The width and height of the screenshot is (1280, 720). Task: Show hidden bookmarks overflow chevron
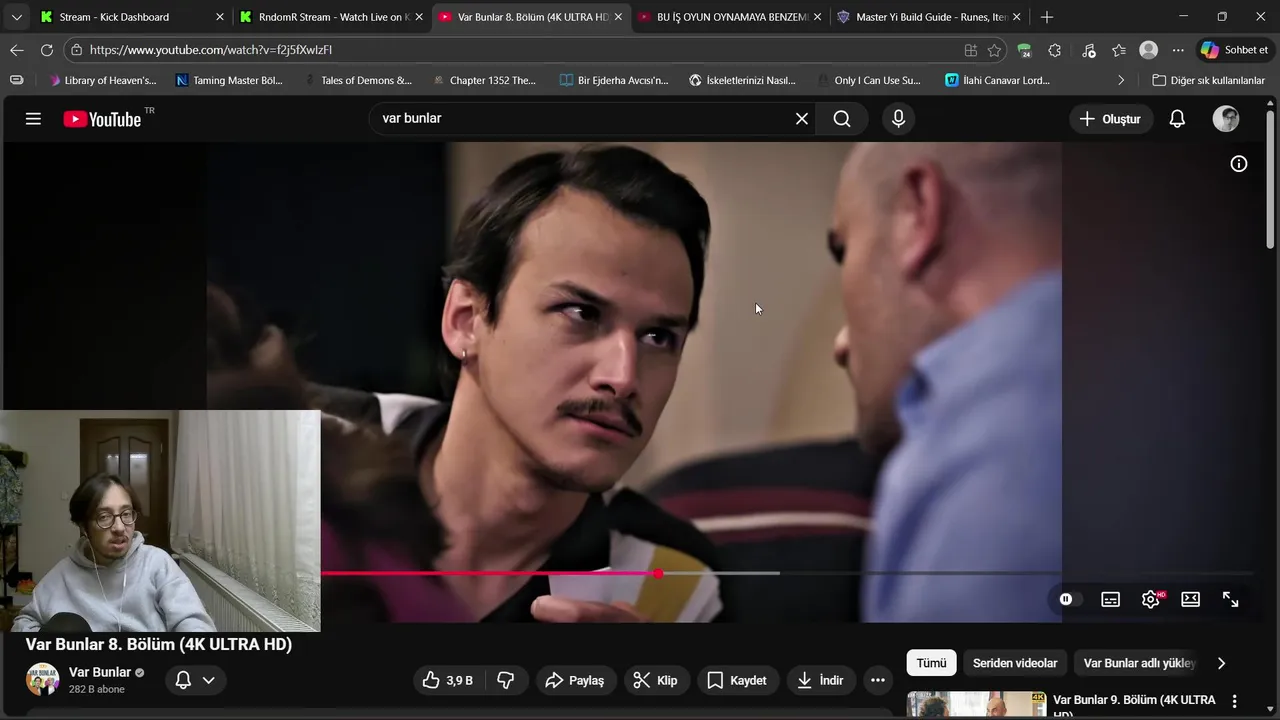1121,80
